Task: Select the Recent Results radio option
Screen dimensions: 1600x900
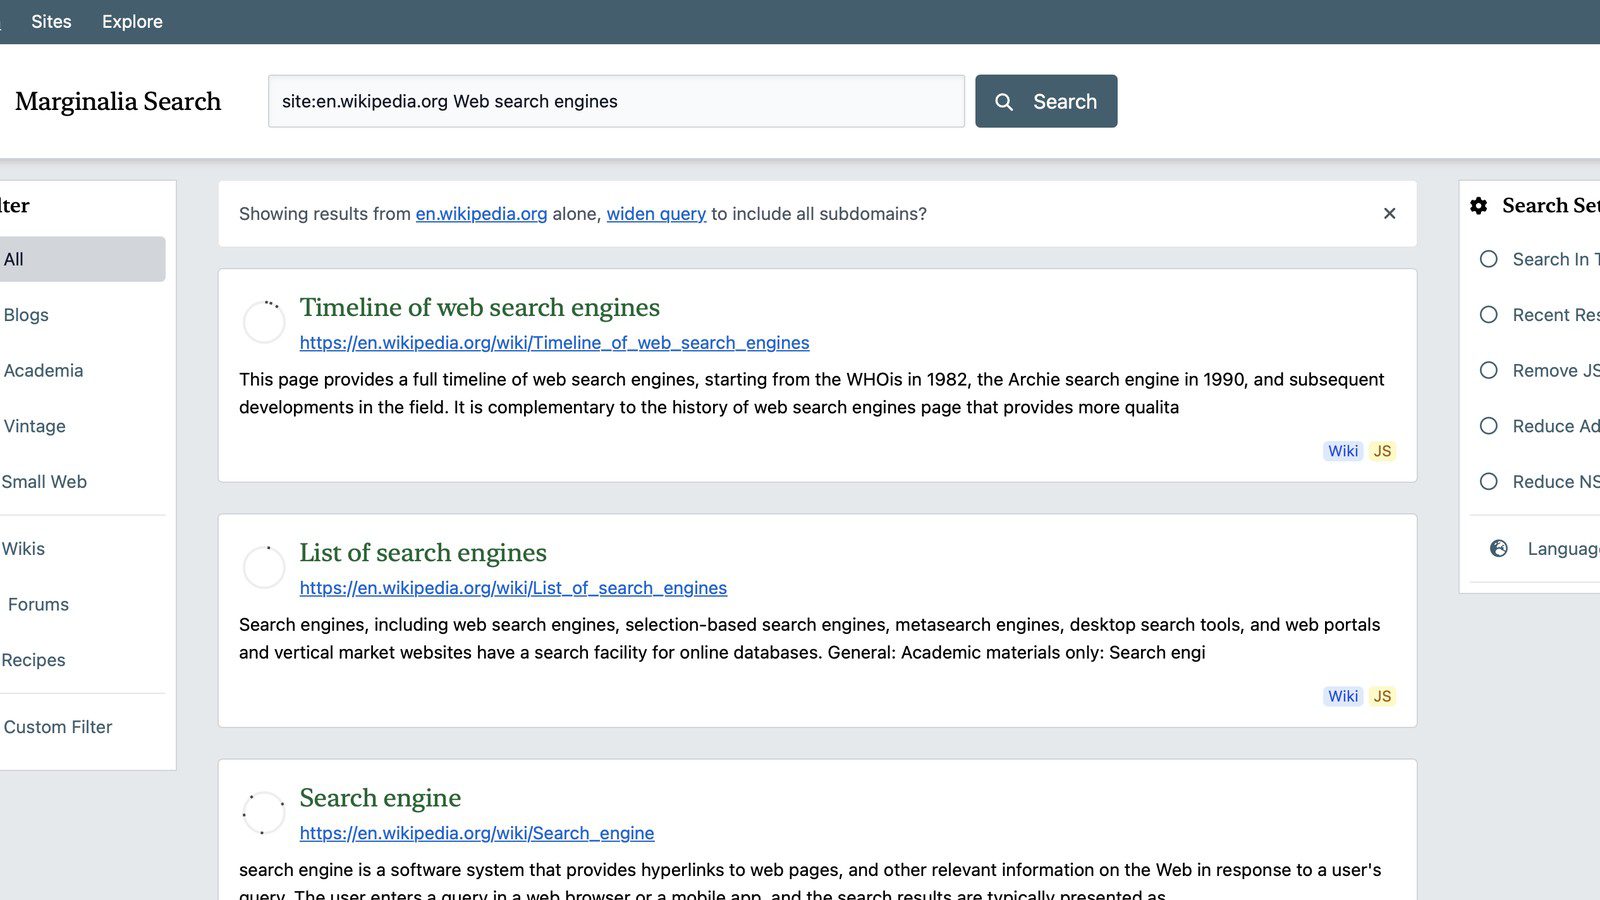Action: (x=1489, y=315)
